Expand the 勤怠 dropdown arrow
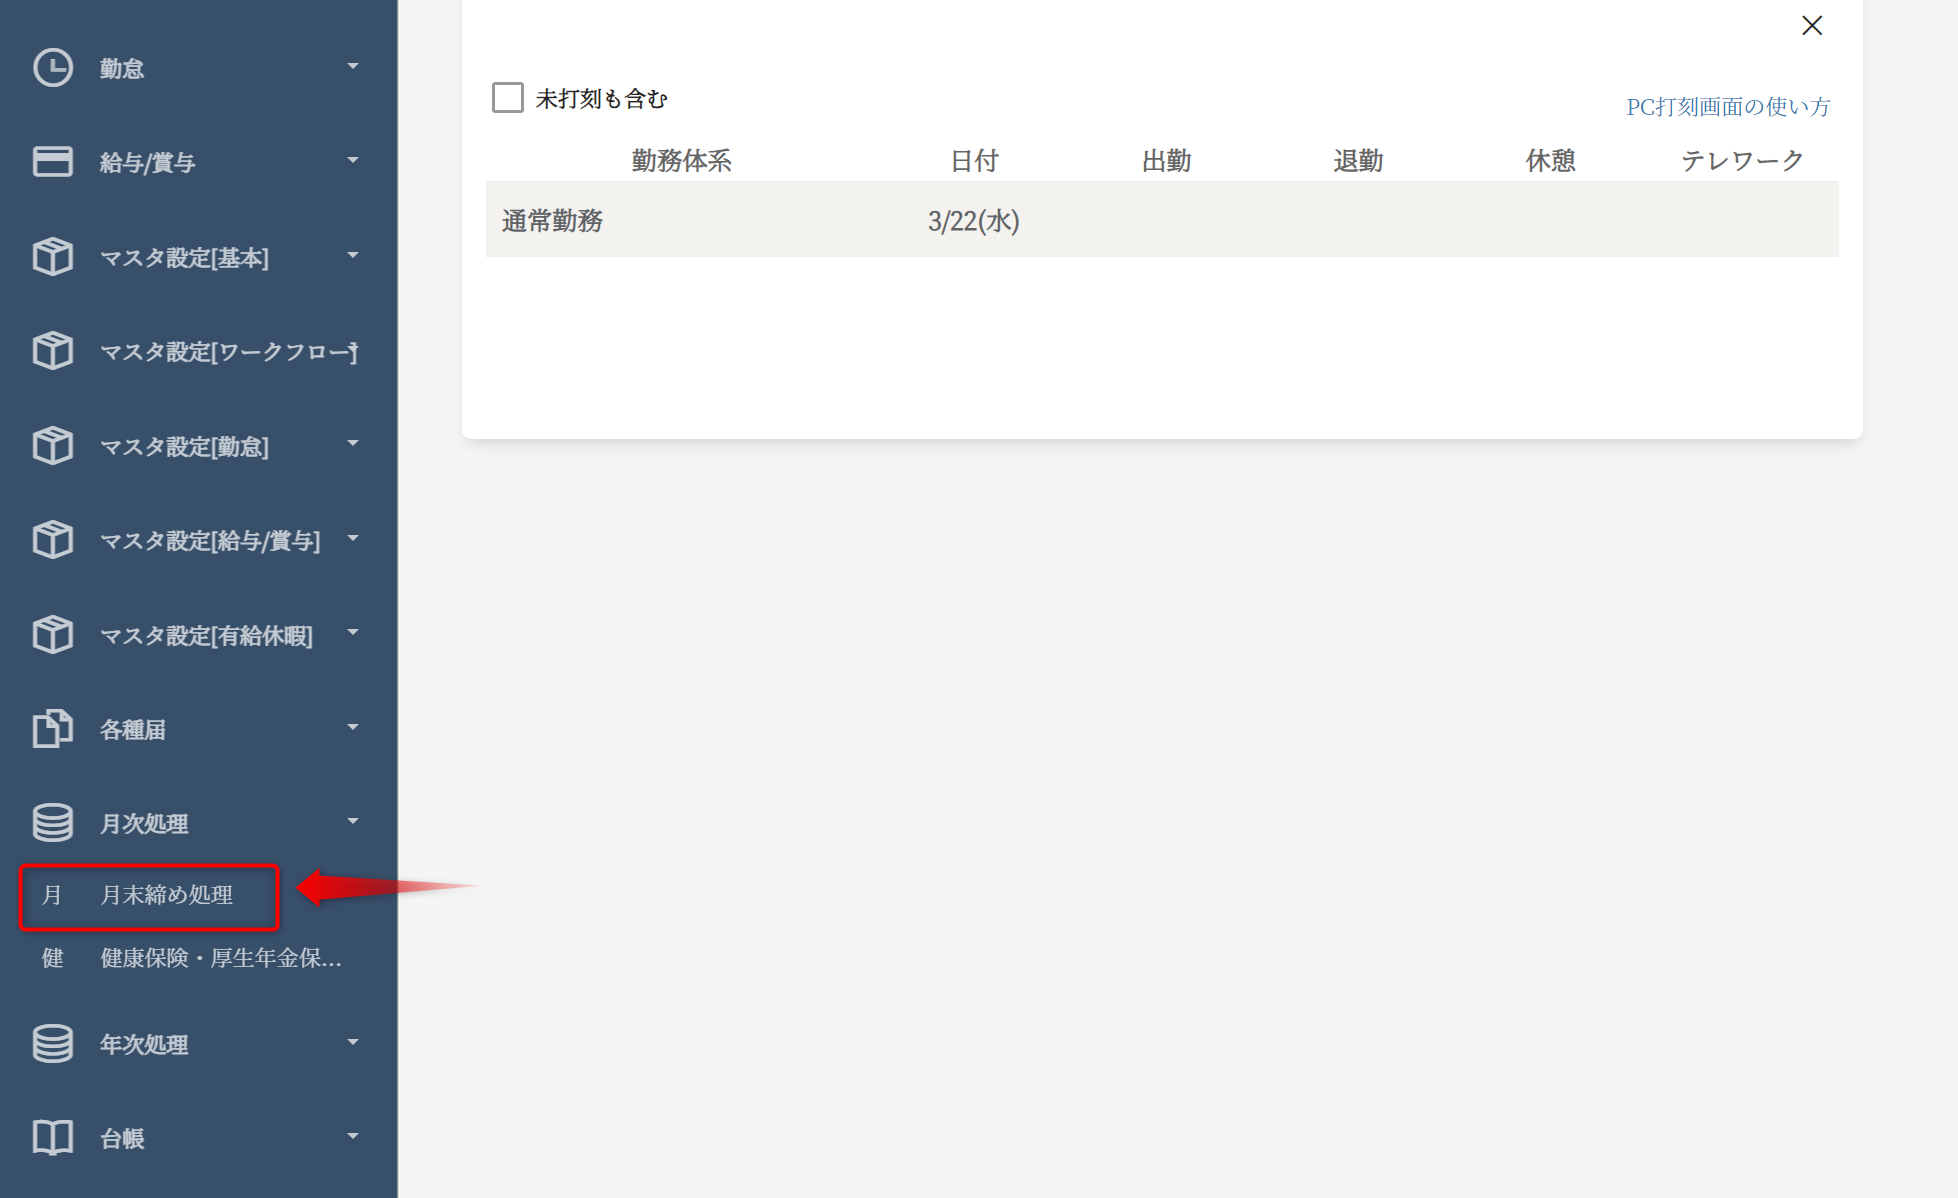This screenshot has width=1958, height=1198. tap(352, 67)
